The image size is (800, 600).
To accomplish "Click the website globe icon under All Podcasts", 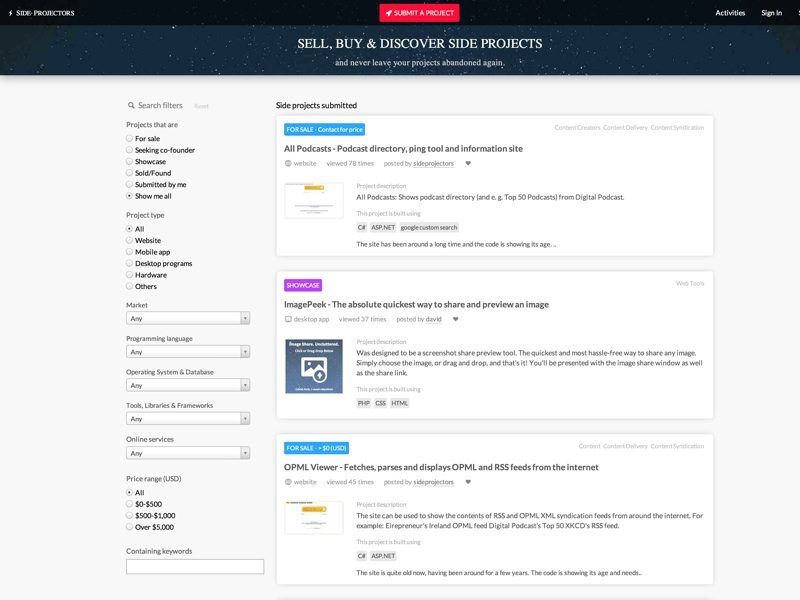I will (288, 163).
